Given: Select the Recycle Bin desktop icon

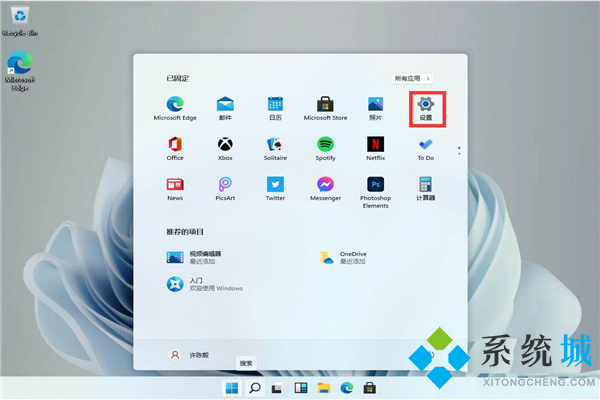Looking at the screenshot, I should pos(20,22).
